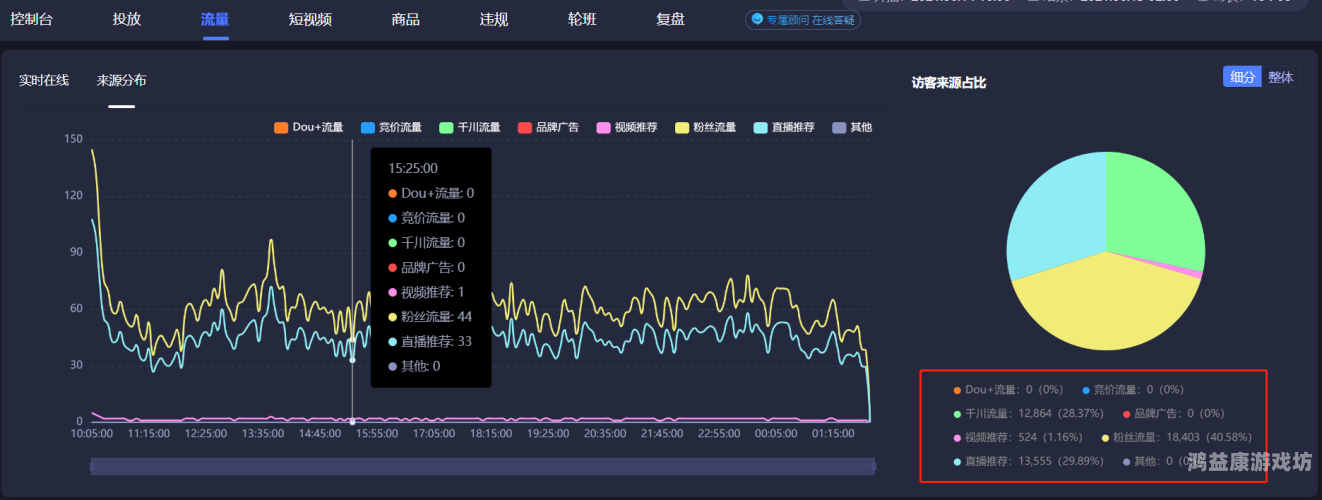Toggle 其他 legend series
This screenshot has width=1322, height=500.
(x=852, y=127)
